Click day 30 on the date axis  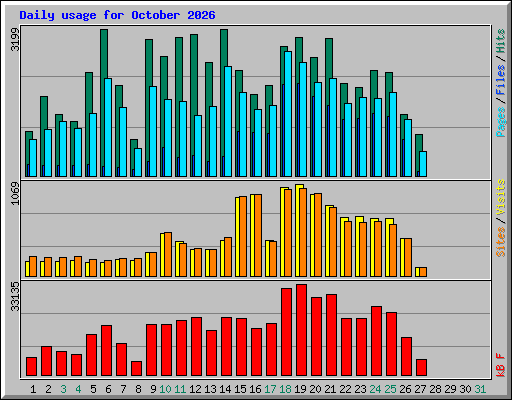[465, 389]
